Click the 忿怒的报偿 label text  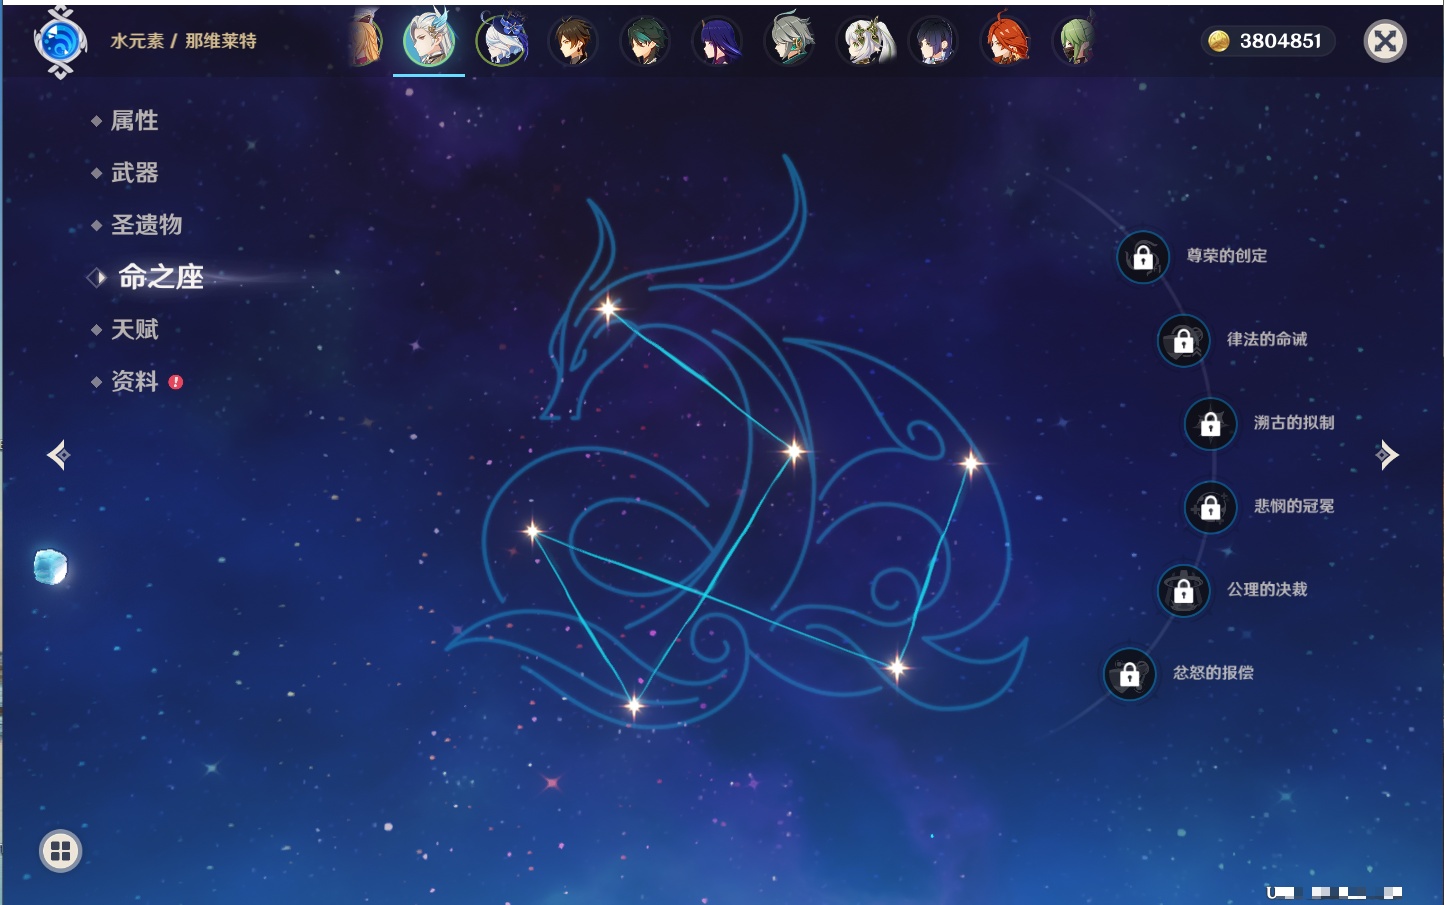1214,672
